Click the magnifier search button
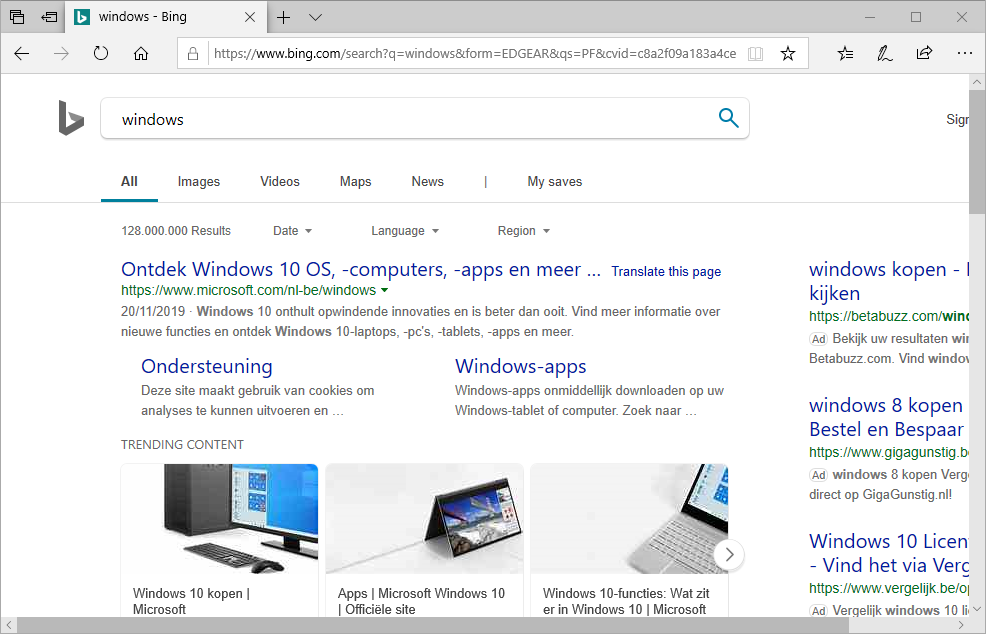986x634 pixels. [x=728, y=118]
